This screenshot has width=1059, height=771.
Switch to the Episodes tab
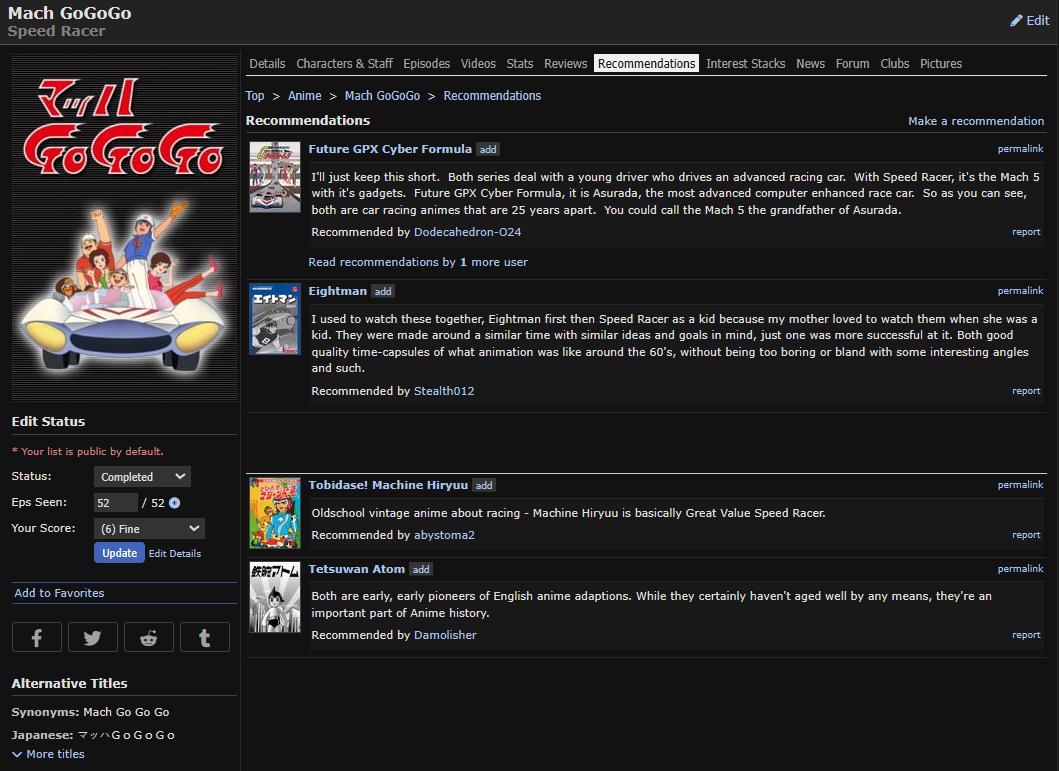[426, 63]
